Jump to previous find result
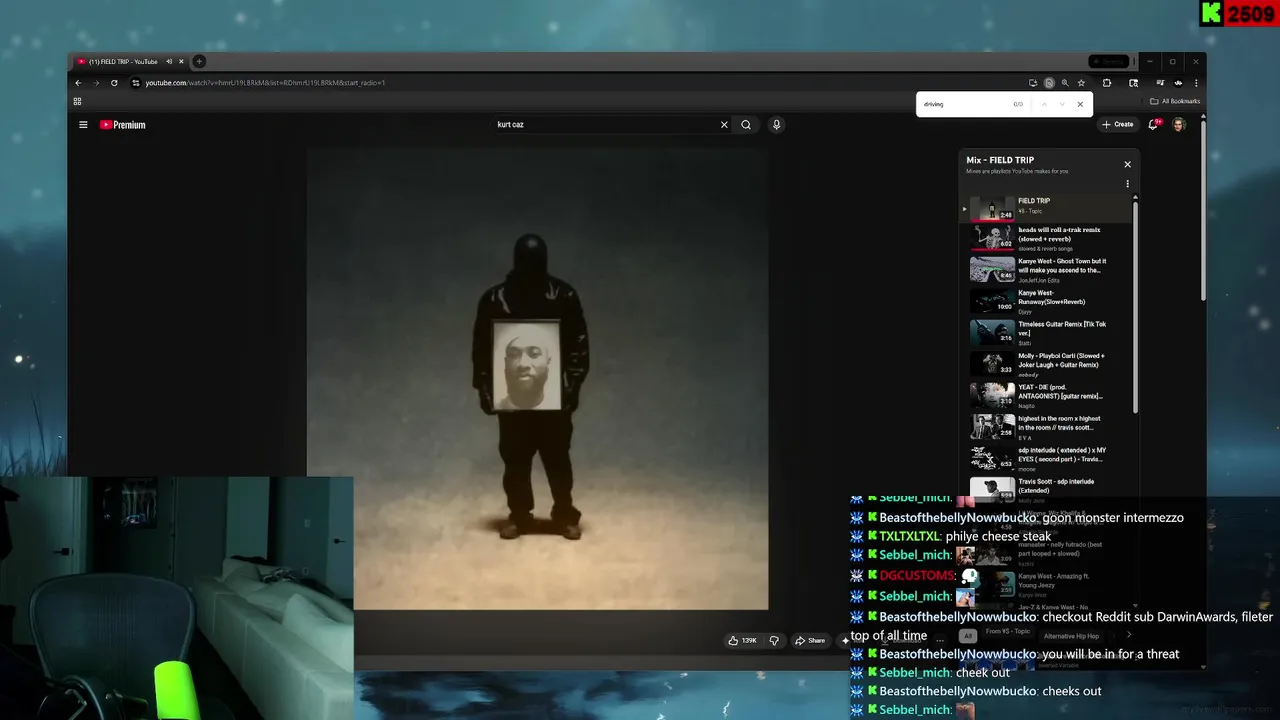This screenshot has height=720, width=1280. point(1043,104)
